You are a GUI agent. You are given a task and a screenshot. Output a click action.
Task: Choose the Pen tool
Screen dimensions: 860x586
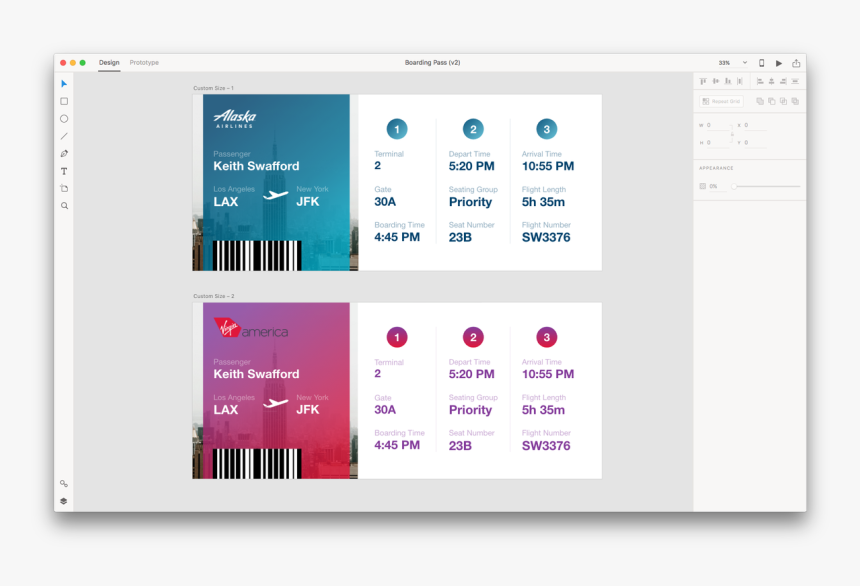[64, 154]
